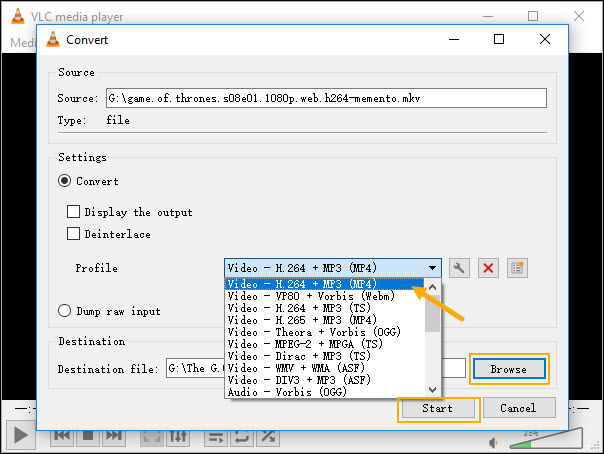Delete selected profile with red X icon
The width and height of the screenshot is (604, 454).
[488, 268]
